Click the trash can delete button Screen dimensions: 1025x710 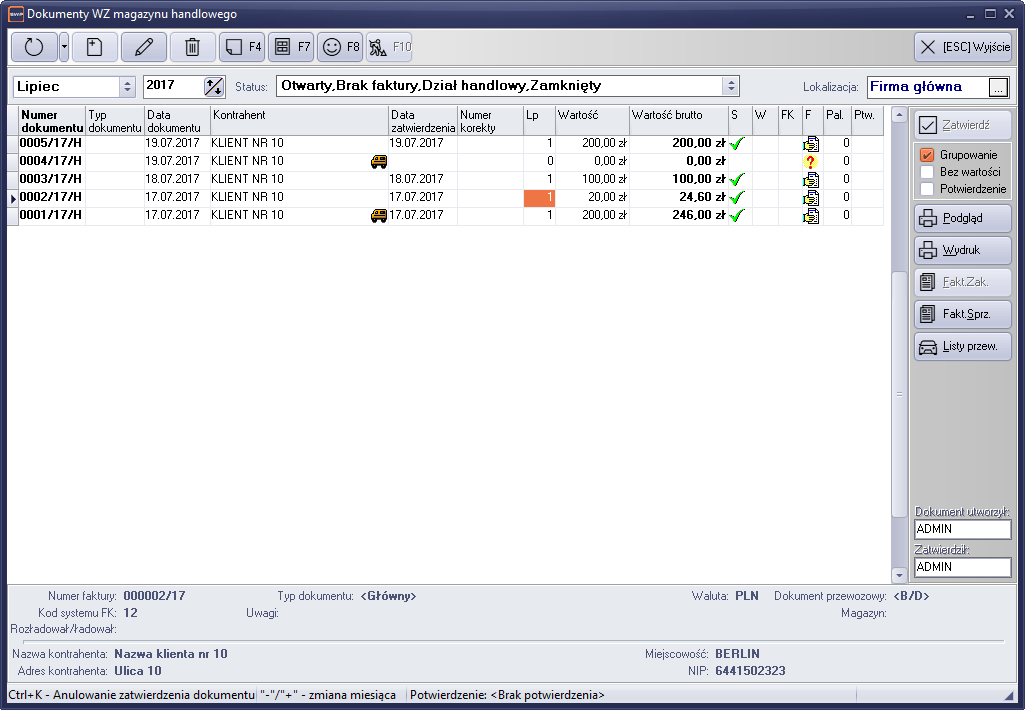click(193, 47)
